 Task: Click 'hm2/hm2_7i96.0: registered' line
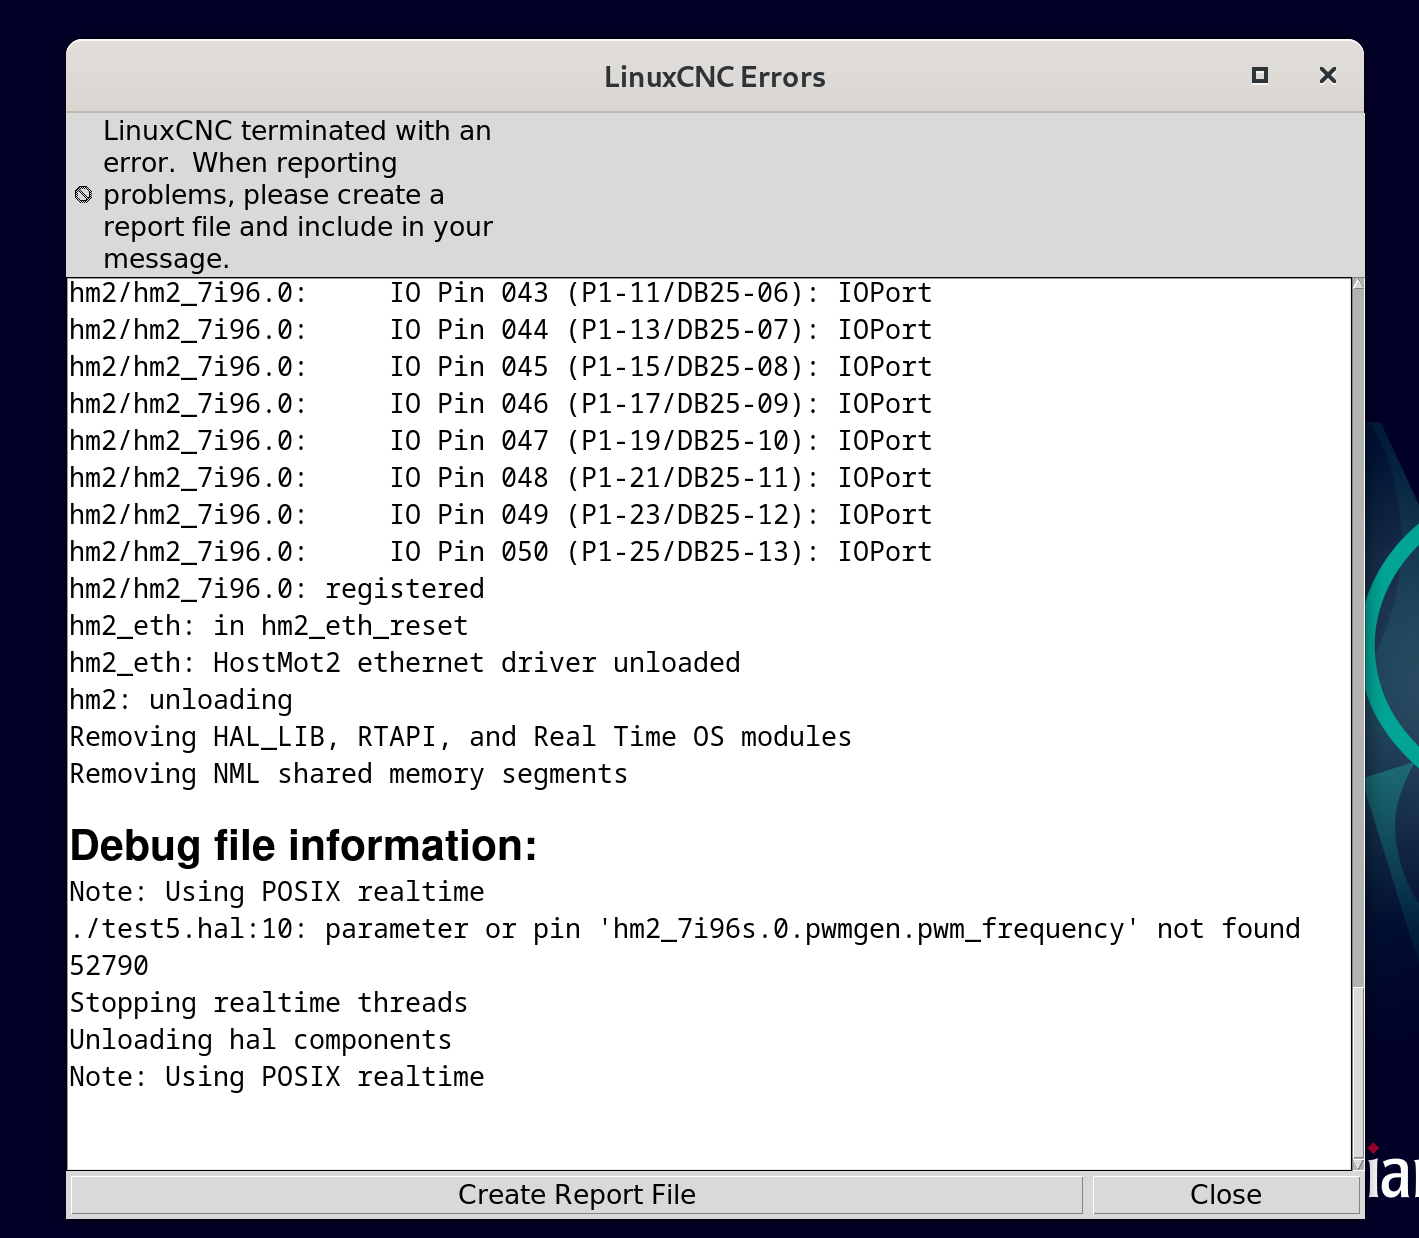(277, 589)
